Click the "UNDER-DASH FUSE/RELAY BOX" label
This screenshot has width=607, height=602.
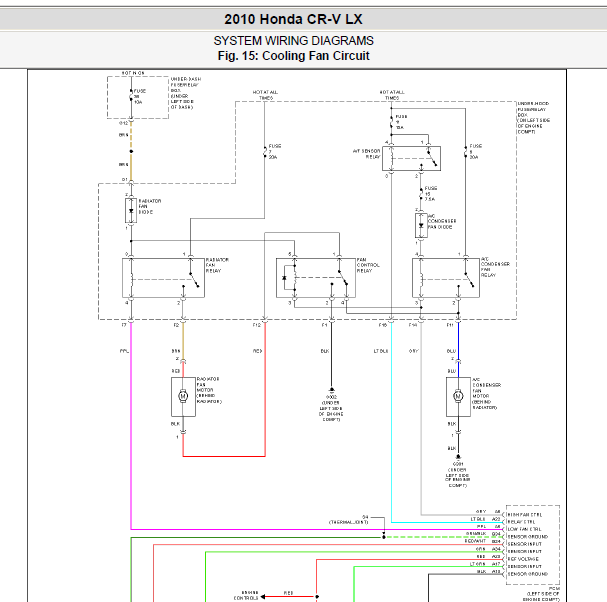tap(186, 93)
